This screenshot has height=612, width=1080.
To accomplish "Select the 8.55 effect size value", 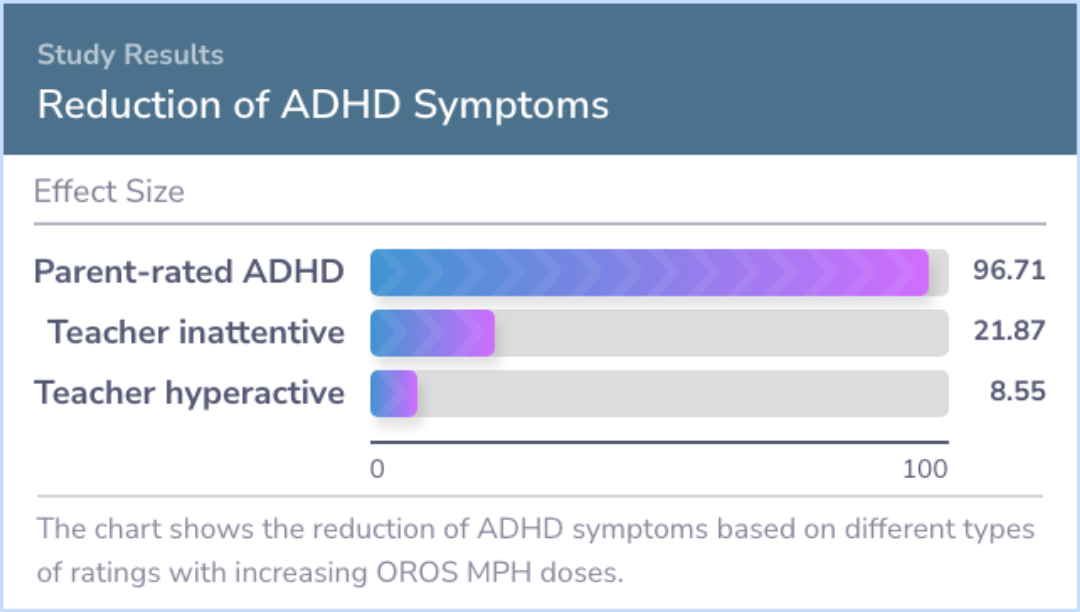I will pos(1017,390).
